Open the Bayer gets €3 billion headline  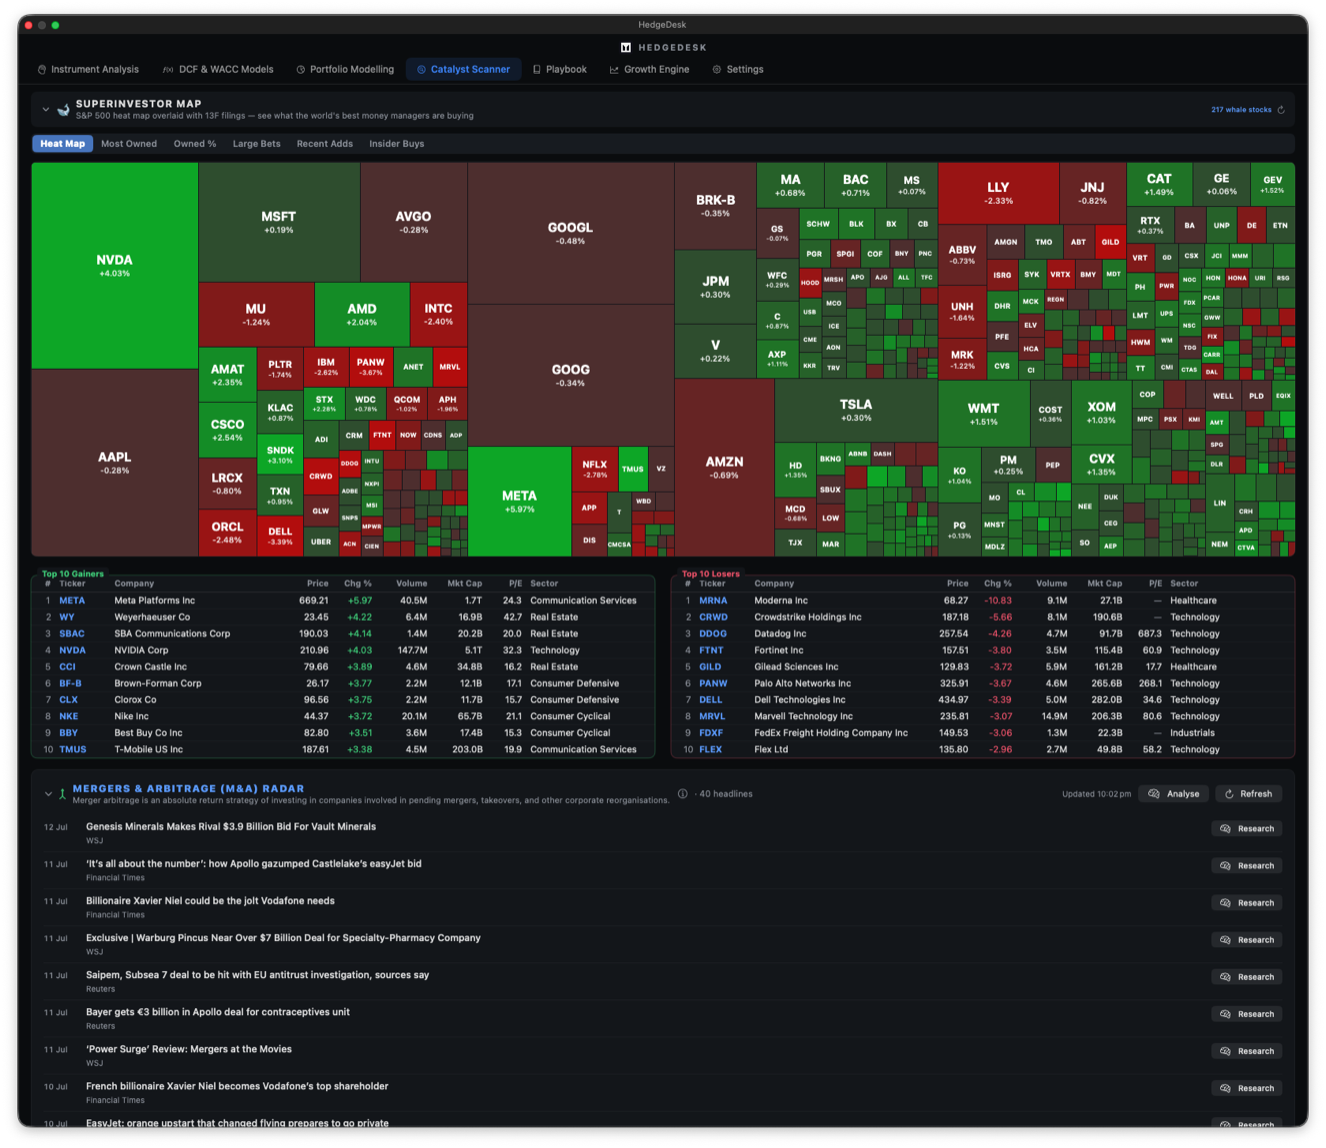coord(218,1012)
